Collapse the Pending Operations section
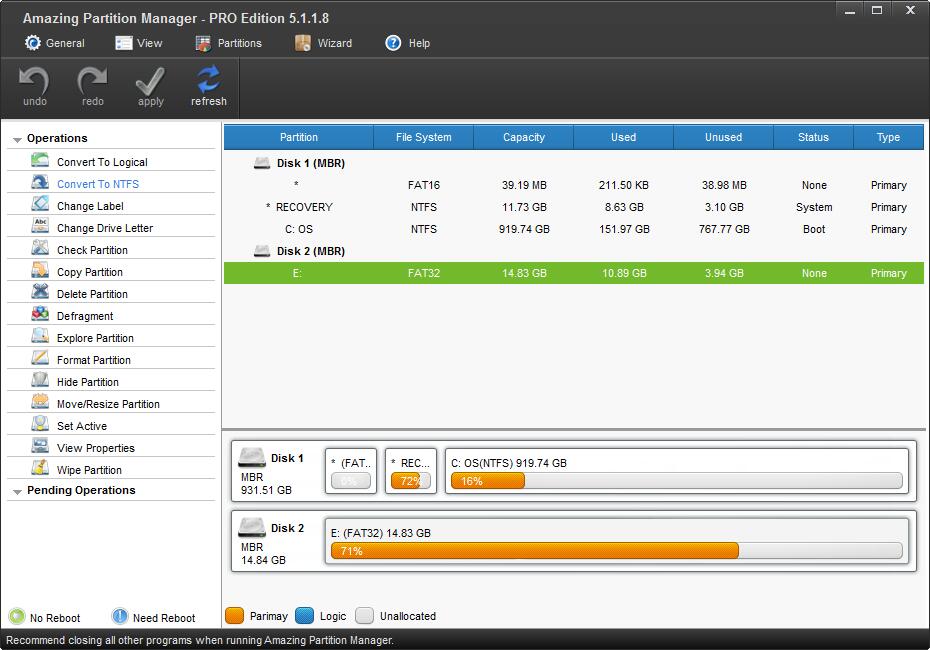Viewport: 930px width, 650px height. pos(17,492)
